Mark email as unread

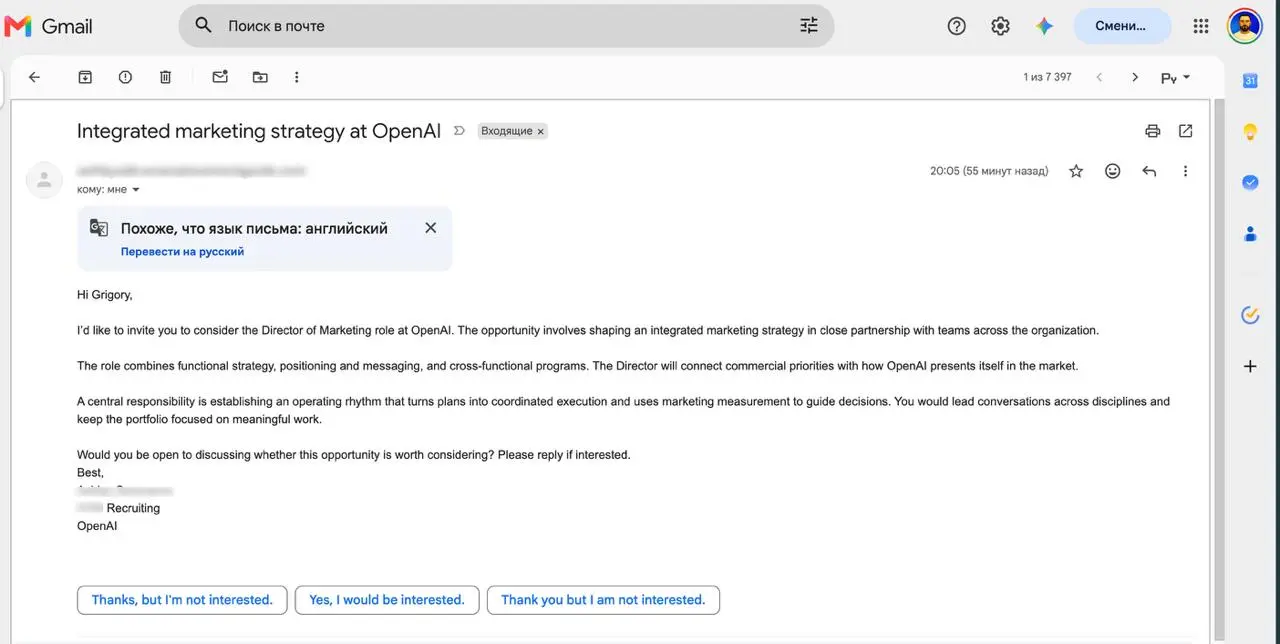220,77
